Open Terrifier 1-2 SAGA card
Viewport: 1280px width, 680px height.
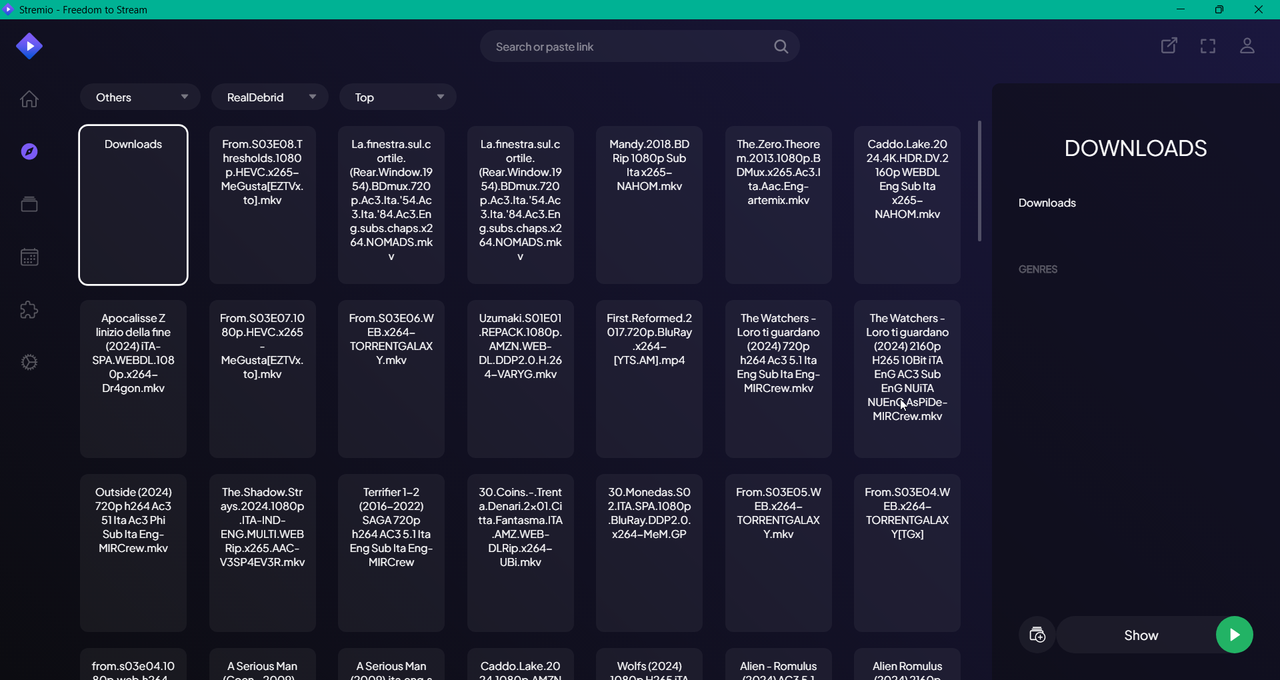pos(391,553)
